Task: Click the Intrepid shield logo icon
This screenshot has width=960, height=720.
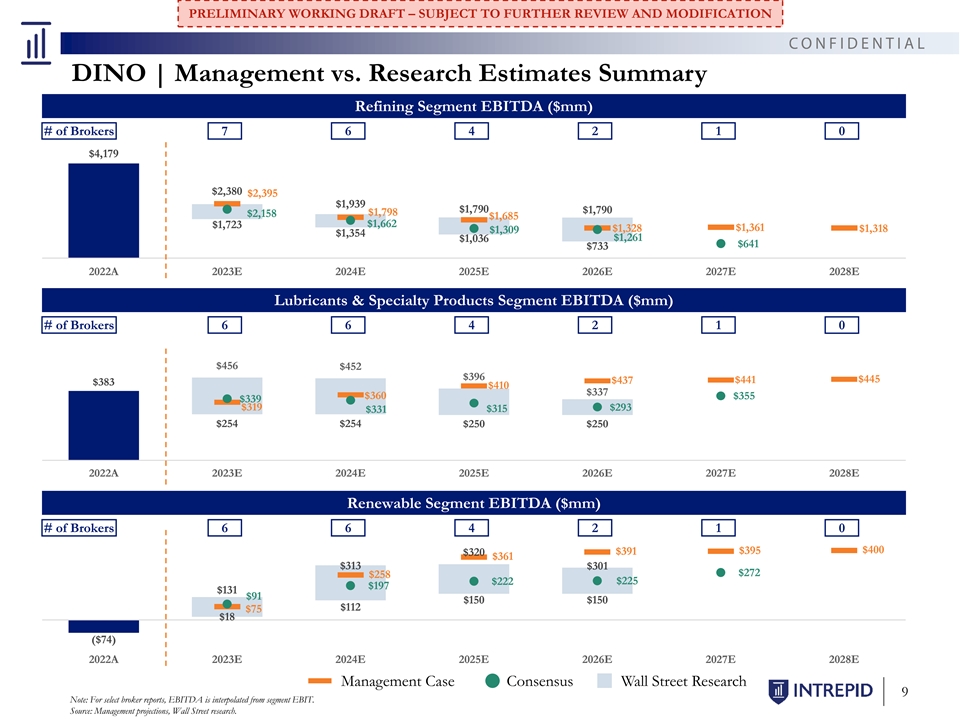Action: tap(778, 691)
